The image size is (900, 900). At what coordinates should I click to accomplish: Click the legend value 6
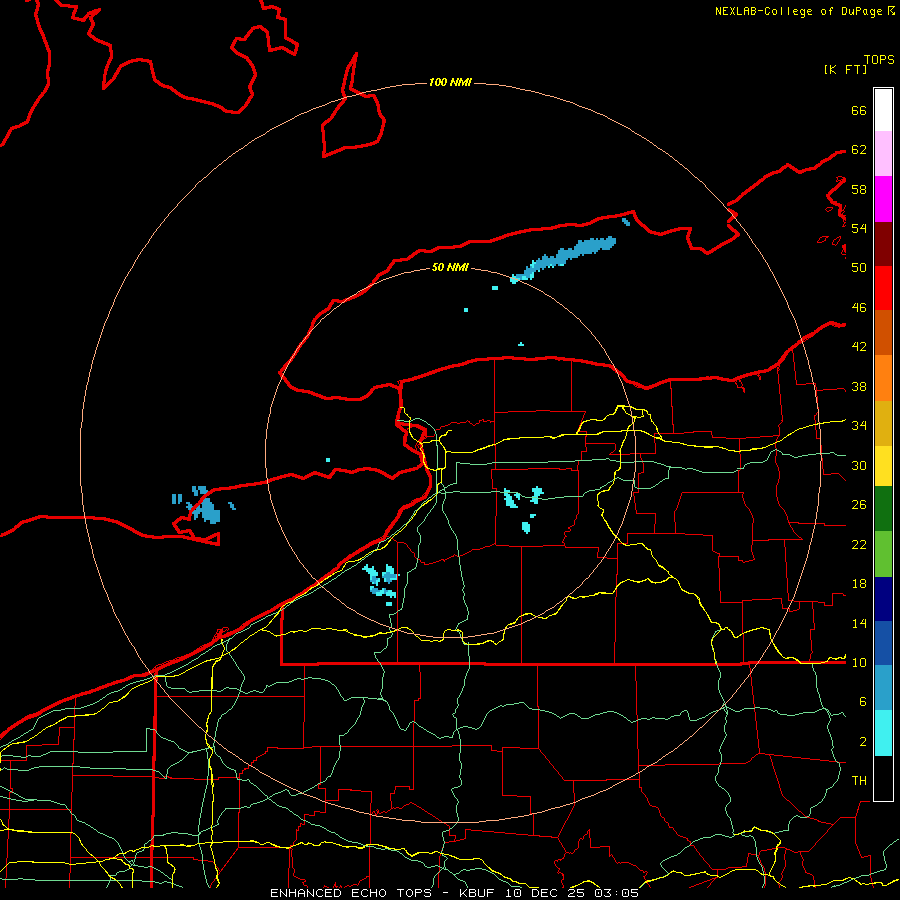pyautogui.click(x=862, y=701)
